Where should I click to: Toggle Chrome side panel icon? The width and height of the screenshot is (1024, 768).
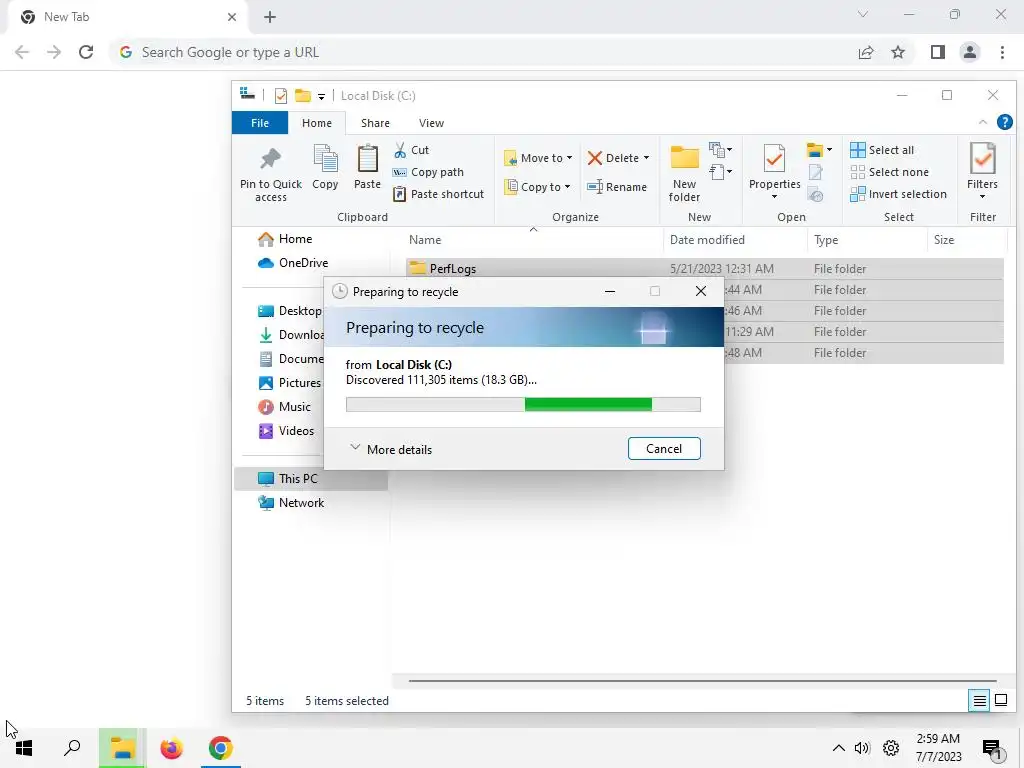click(938, 52)
